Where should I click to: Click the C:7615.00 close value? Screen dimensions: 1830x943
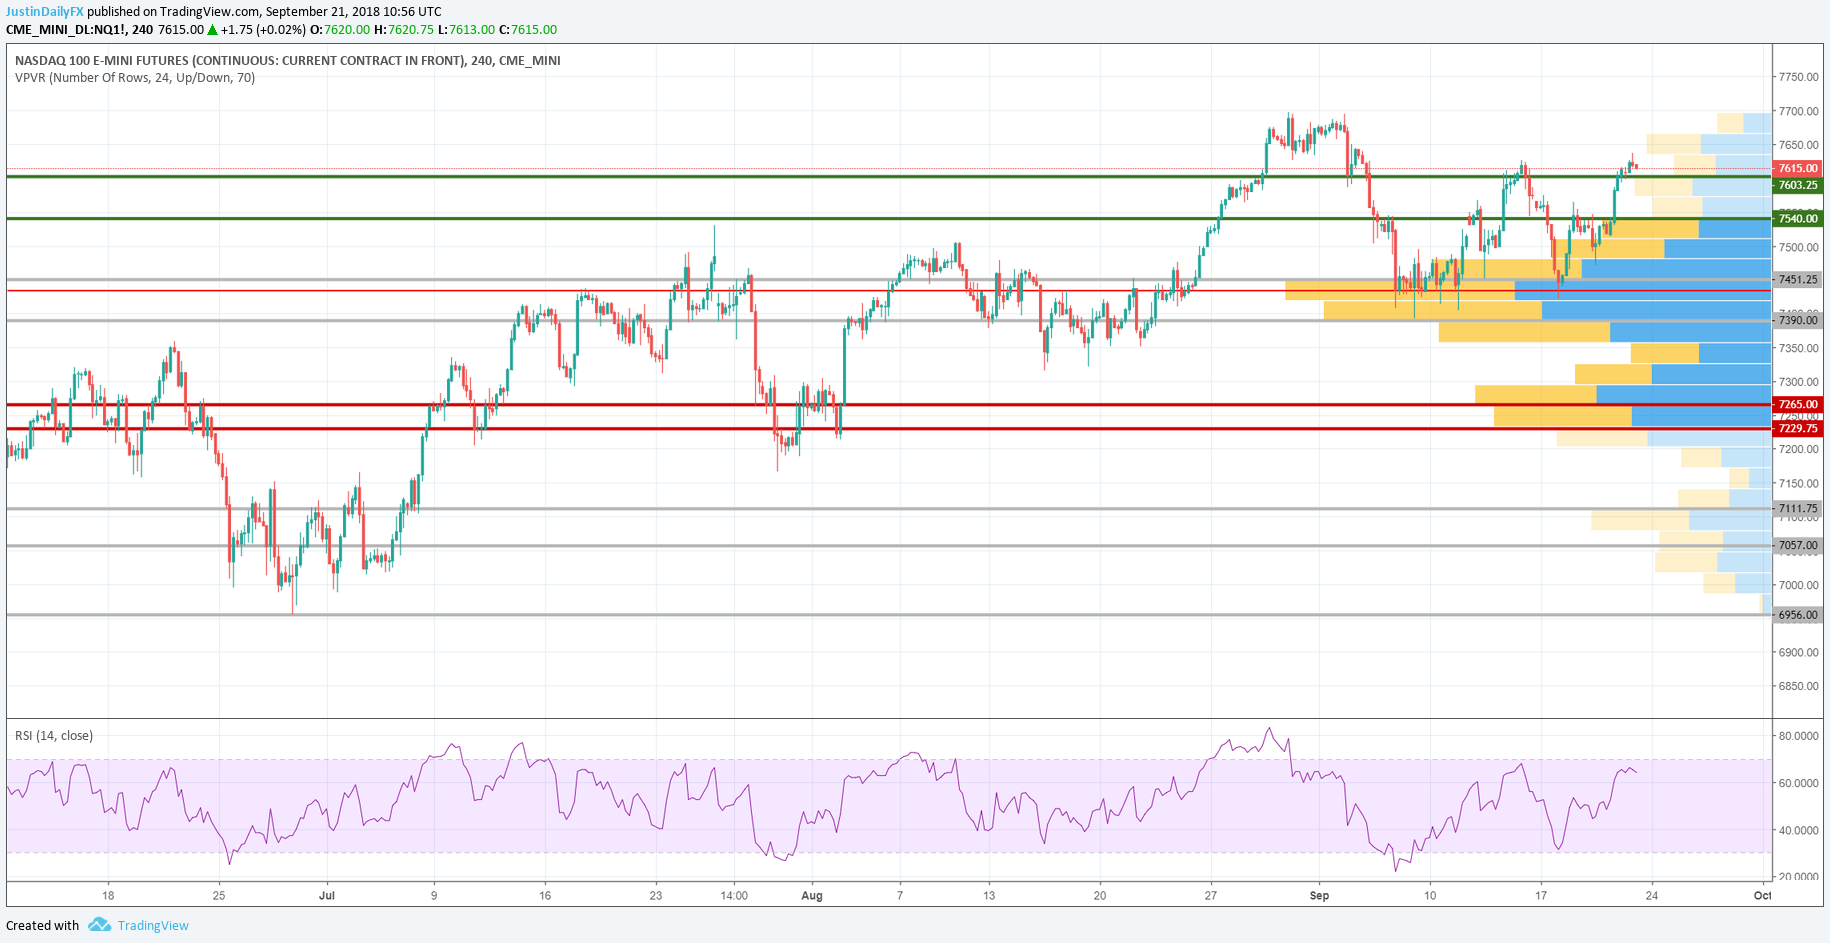click(528, 30)
